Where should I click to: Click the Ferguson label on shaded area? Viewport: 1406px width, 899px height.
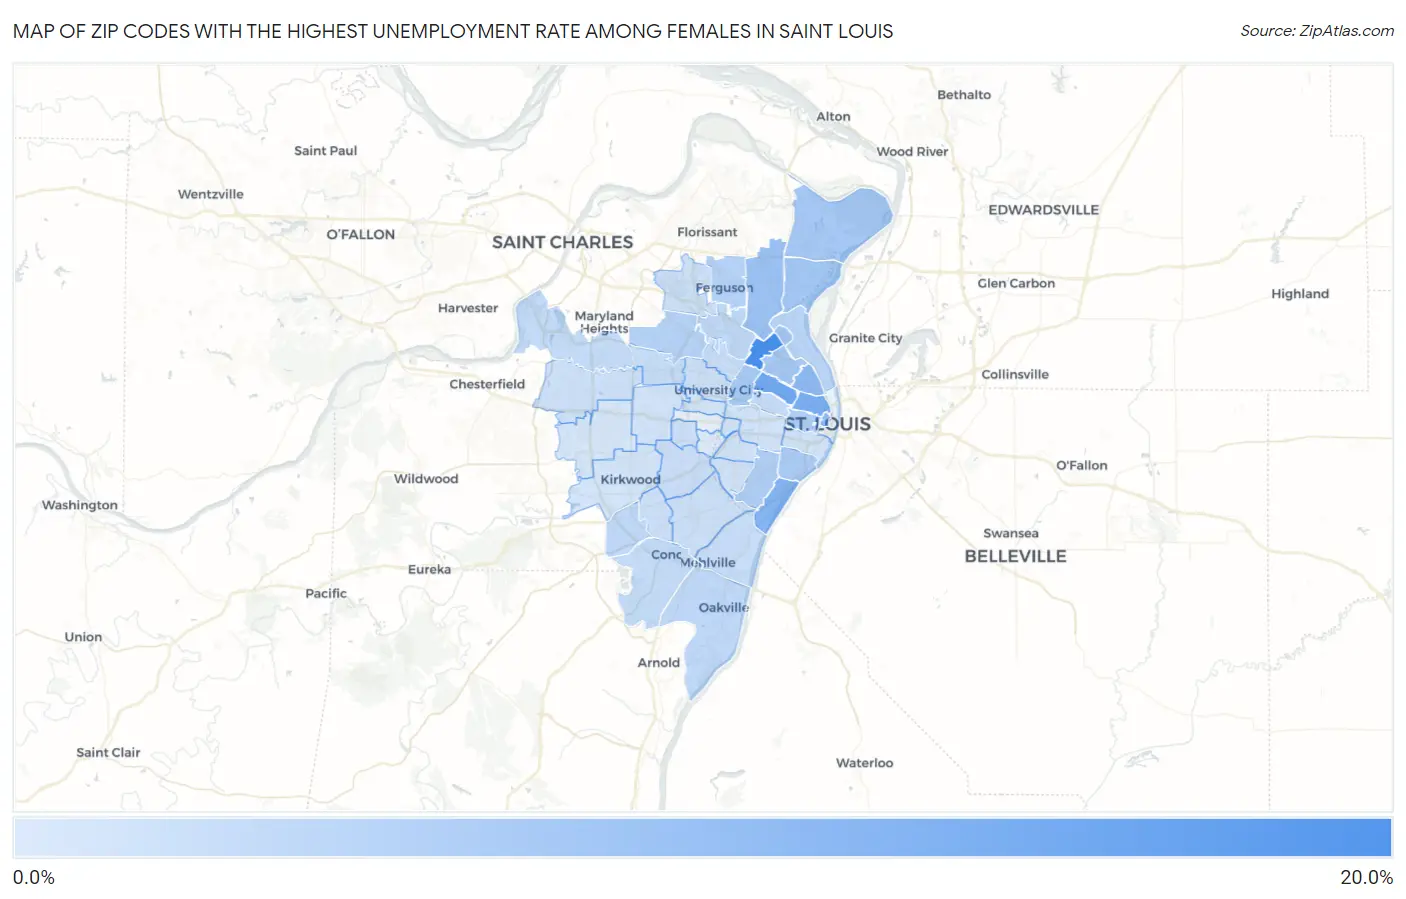pyautogui.click(x=724, y=288)
